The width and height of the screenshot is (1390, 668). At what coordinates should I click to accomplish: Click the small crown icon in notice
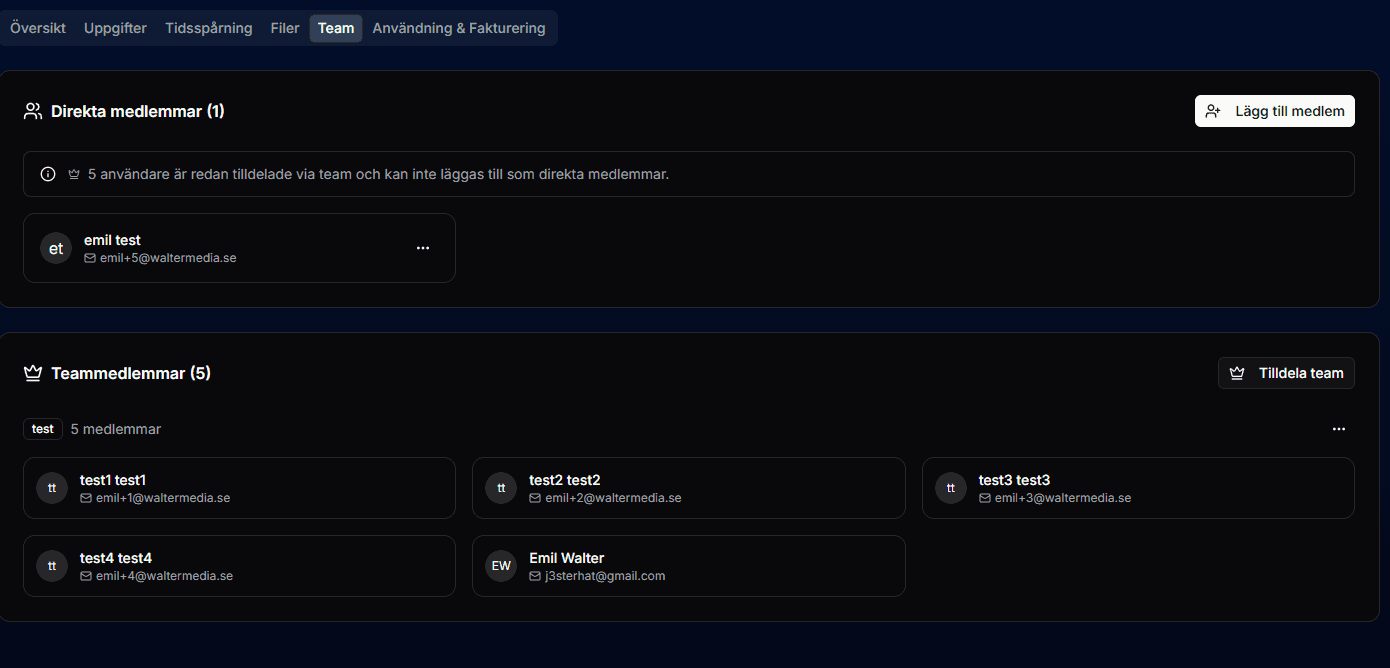74,174
